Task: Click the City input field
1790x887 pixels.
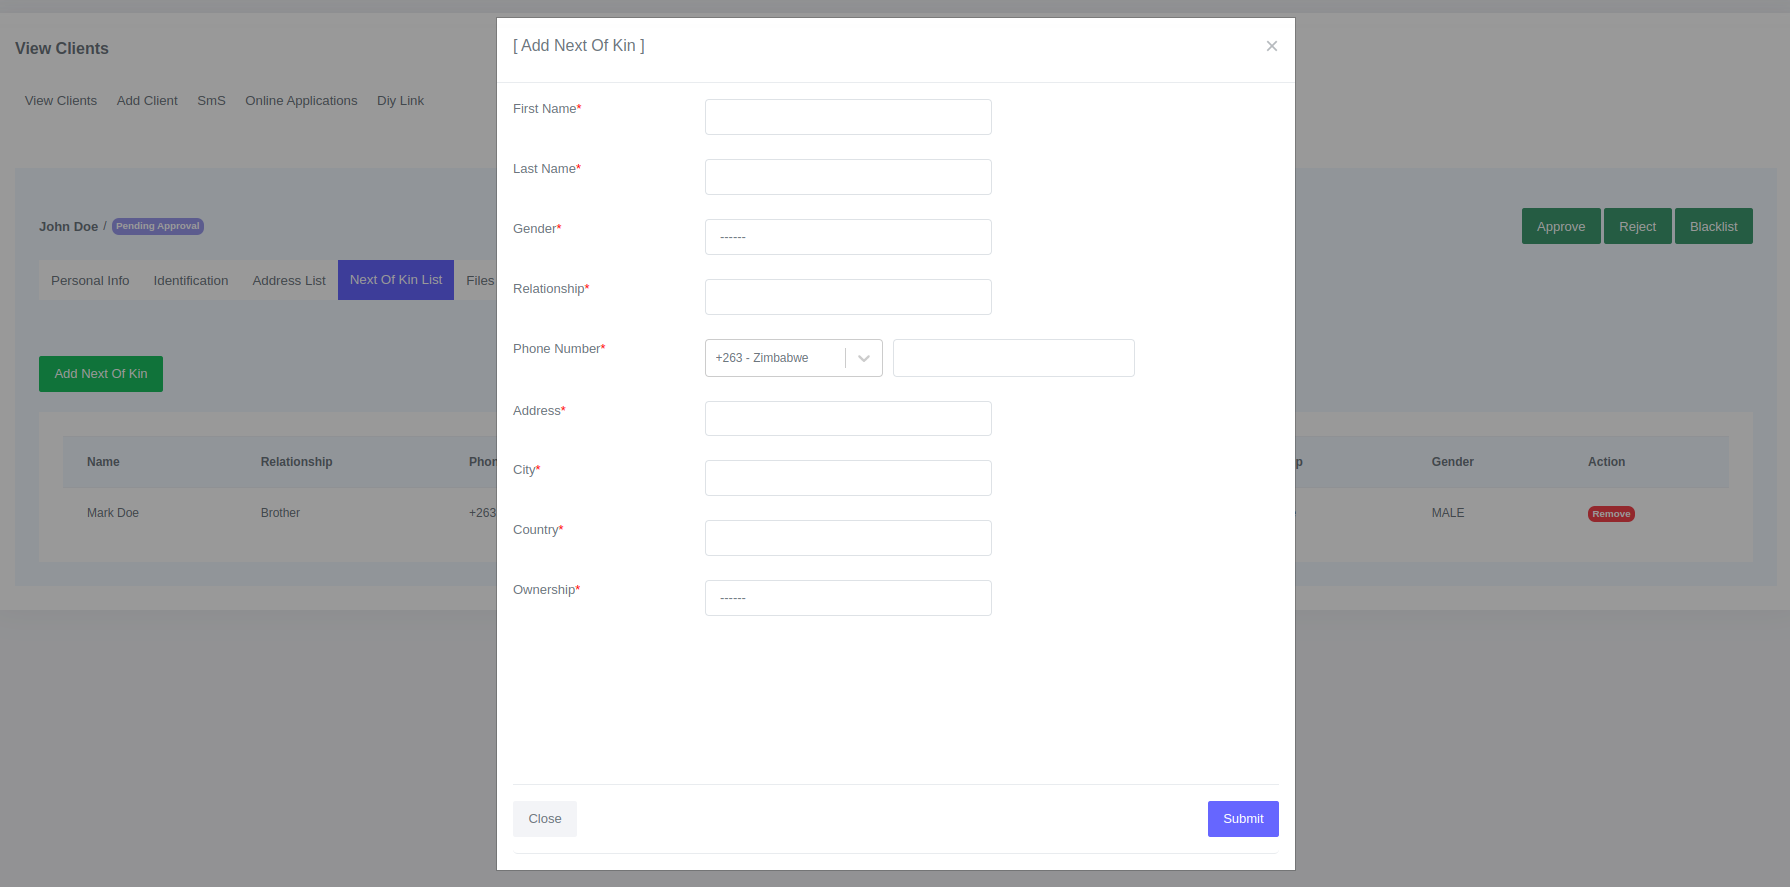Action: click(847, 477)
